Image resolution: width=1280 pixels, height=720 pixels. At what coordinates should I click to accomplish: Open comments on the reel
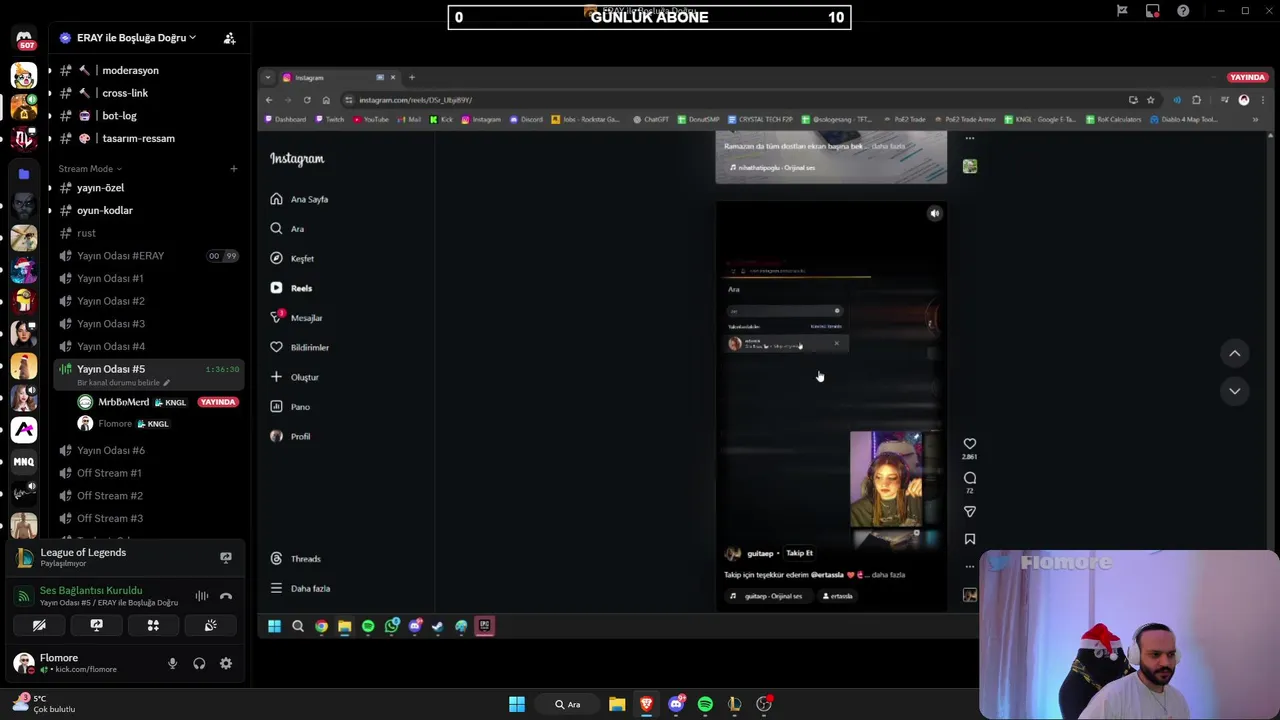pos(970,478)
